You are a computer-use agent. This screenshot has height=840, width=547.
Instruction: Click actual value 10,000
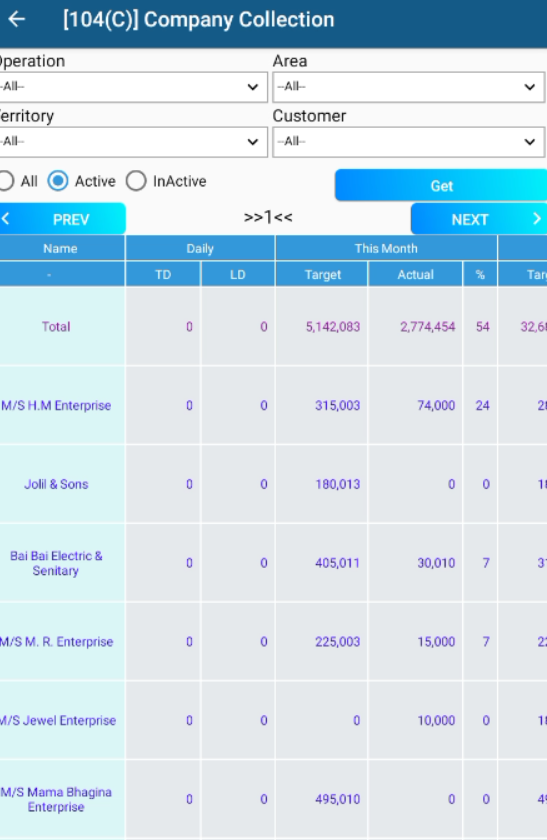click(436, 721)
